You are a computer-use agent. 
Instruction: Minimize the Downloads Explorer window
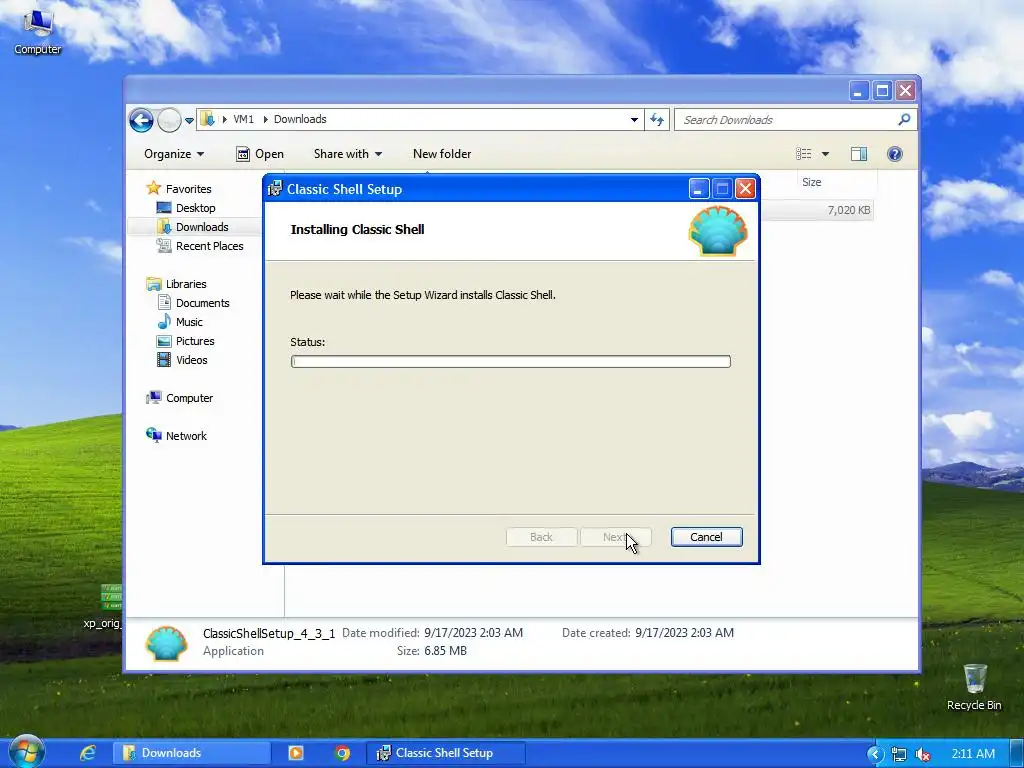(x=858, y=91)
